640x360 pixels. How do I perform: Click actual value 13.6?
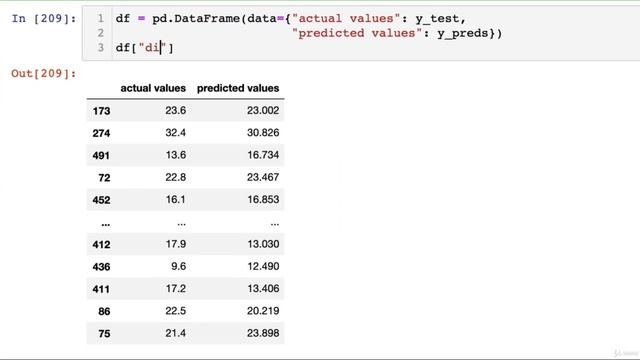point(176,155)
